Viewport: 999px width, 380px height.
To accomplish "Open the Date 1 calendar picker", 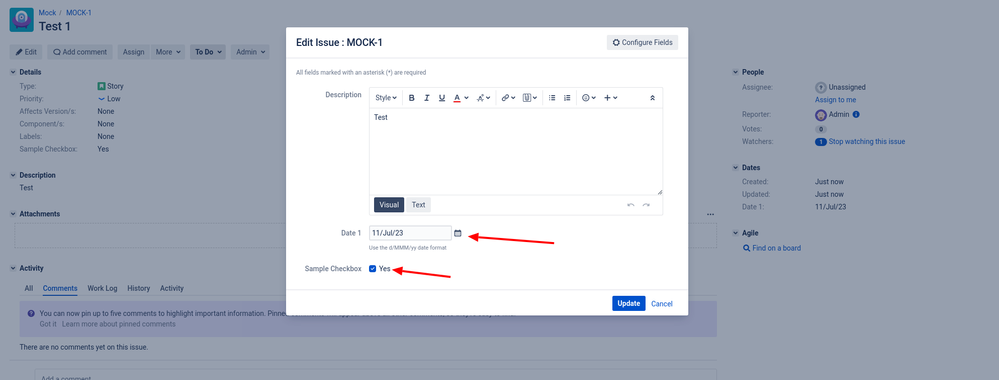I will pos(457,233).
